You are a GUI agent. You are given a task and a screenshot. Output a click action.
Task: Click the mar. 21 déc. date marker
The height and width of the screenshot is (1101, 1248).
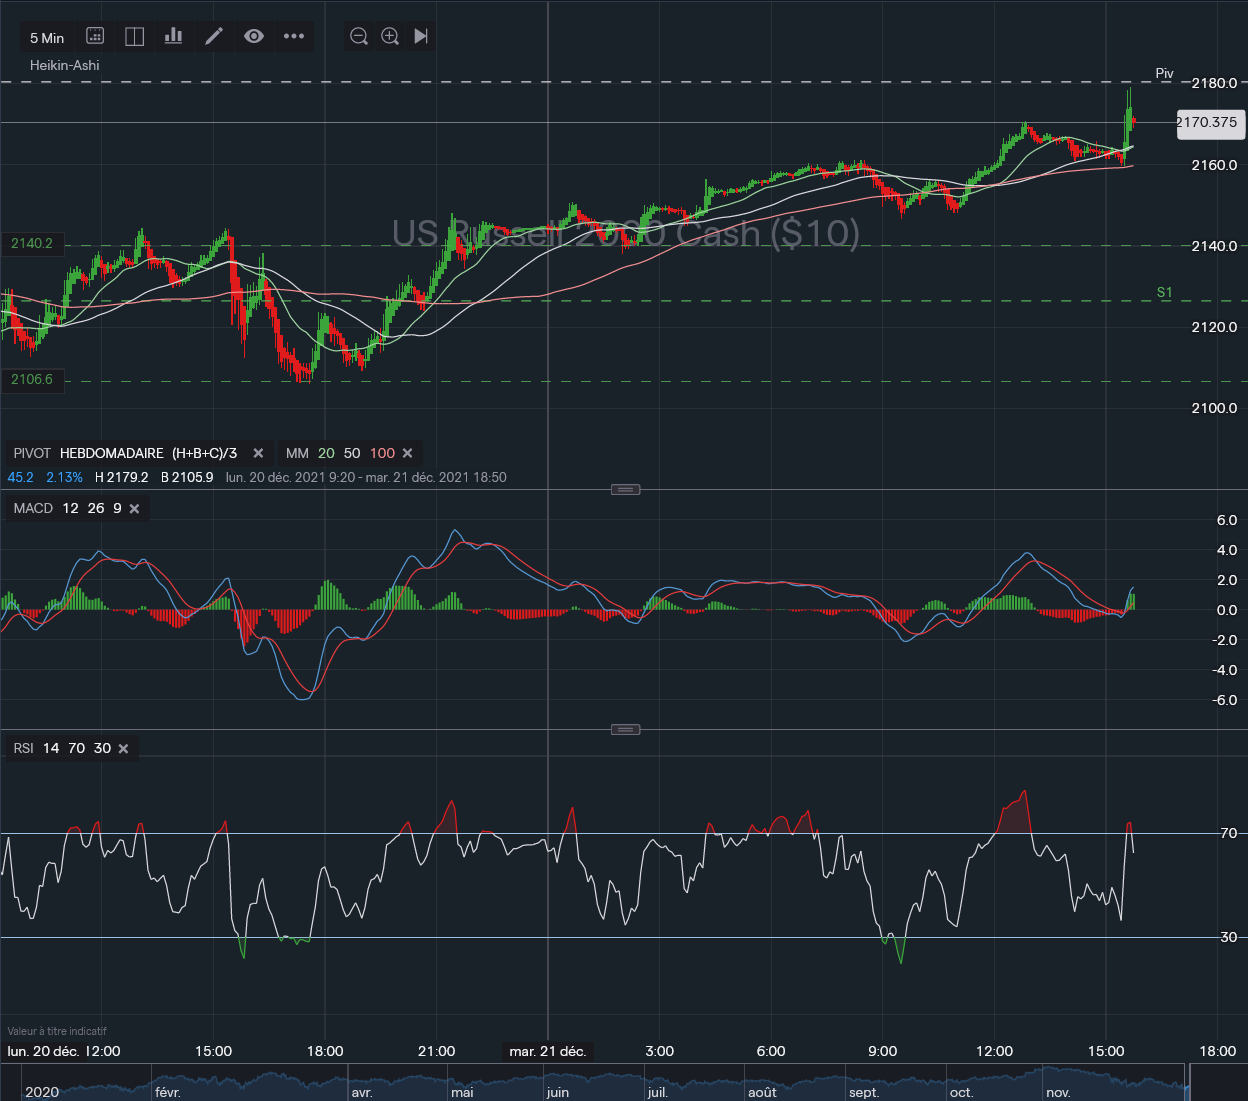coord(547,1051)
